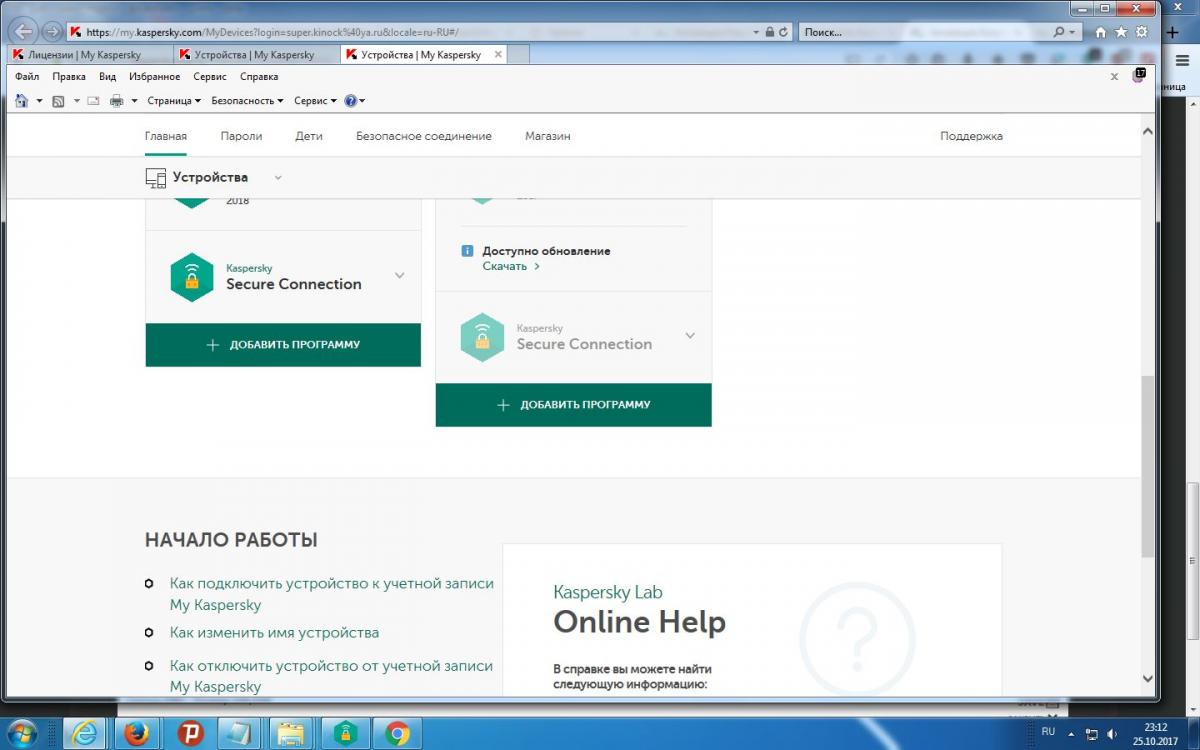Image resolution: width=1200 pixels, height=750 pixels.
Task: Click the left Kaspersky Secure Connection icon
Action: coord(191,277)
